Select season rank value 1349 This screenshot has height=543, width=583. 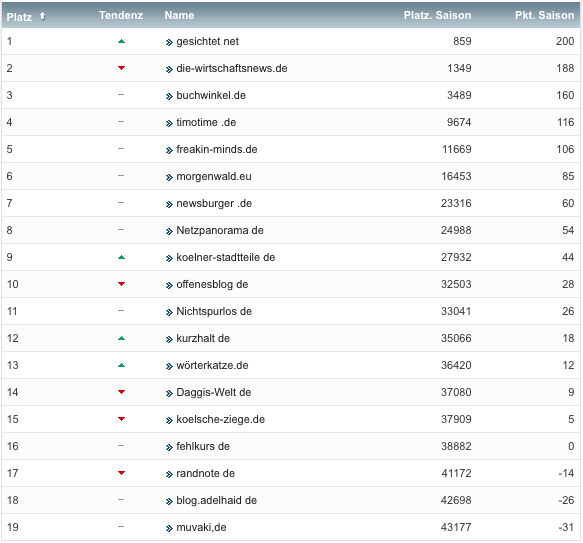pyautogui.click(x=459, y=68)
